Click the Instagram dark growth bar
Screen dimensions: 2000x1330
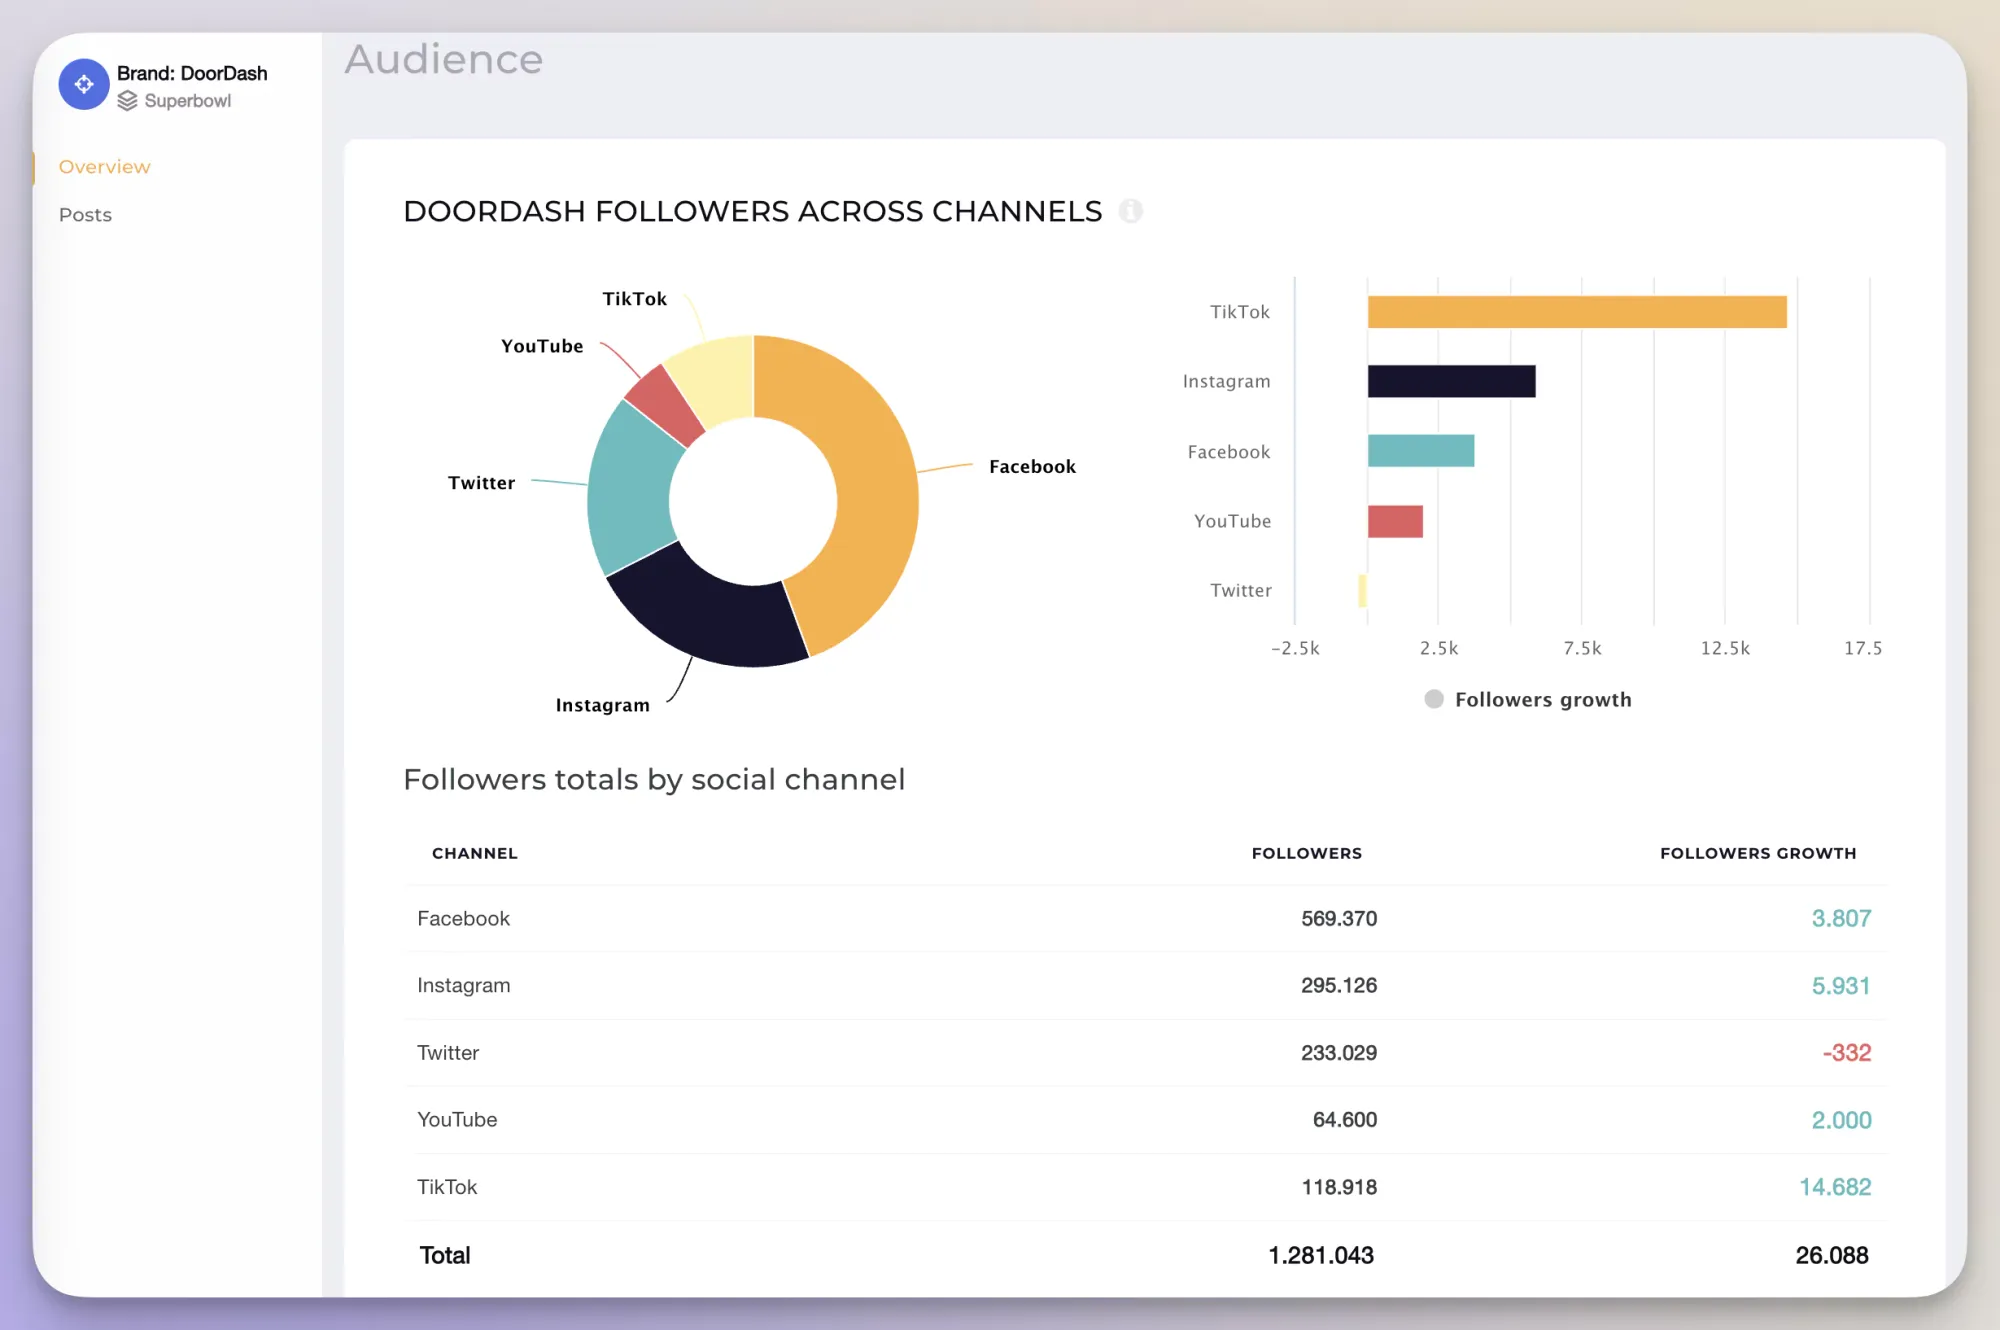click(x=1452, y=381)
